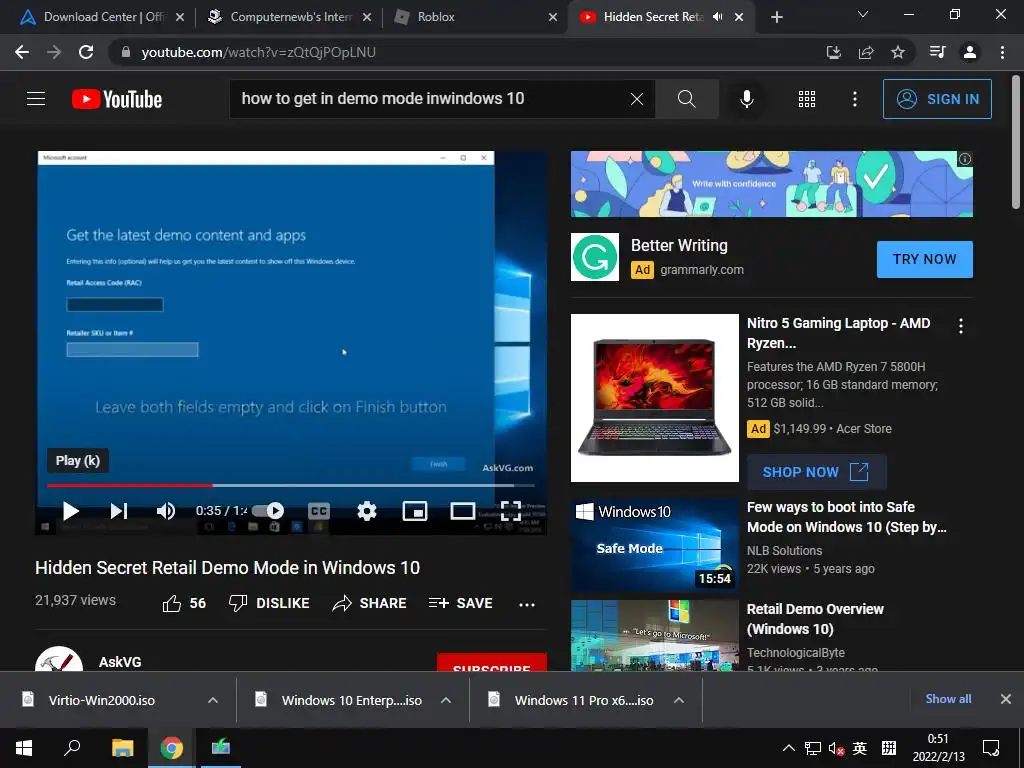Screen dimensions: 1024x768
Task: Seek on the red video progress bar
Action: 291,485
